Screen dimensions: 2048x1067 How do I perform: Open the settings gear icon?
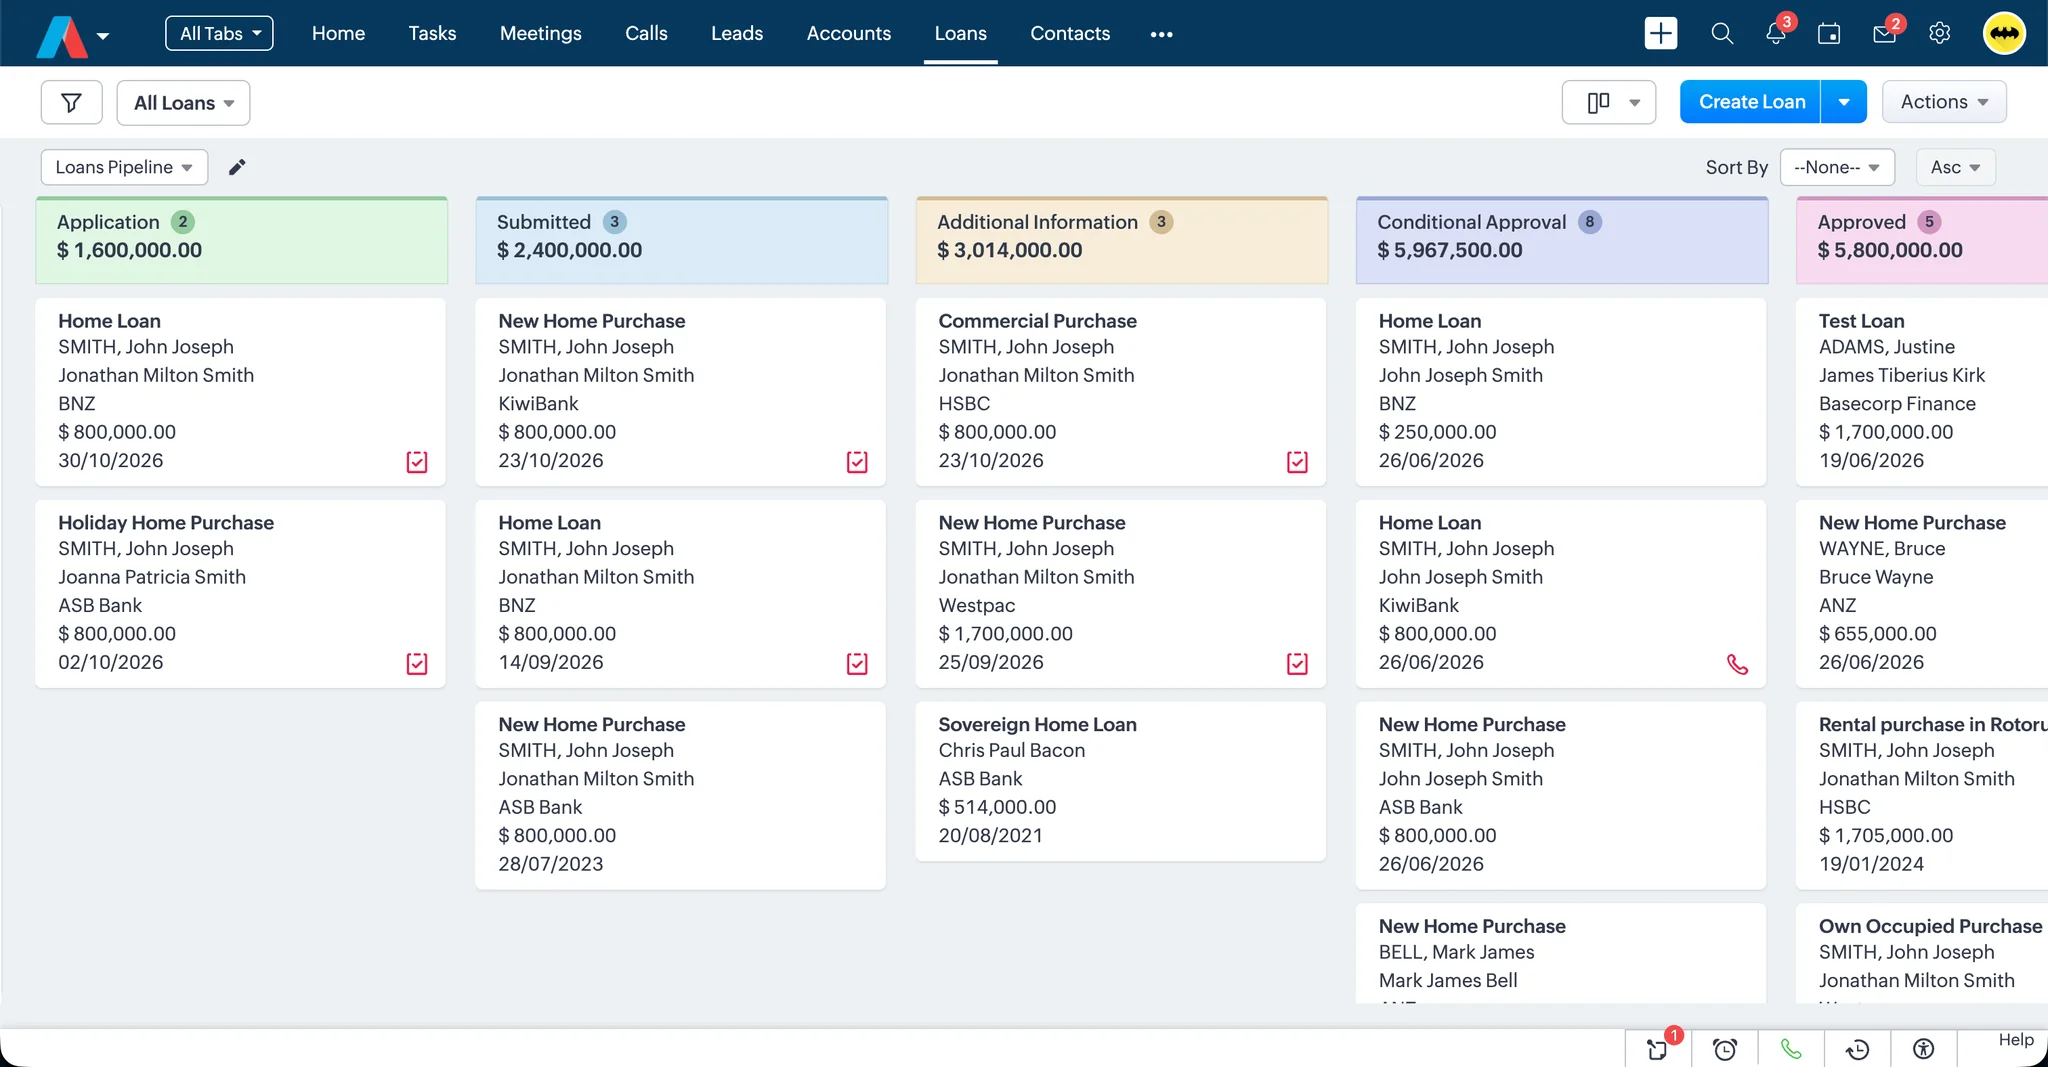coord(1939,33)
